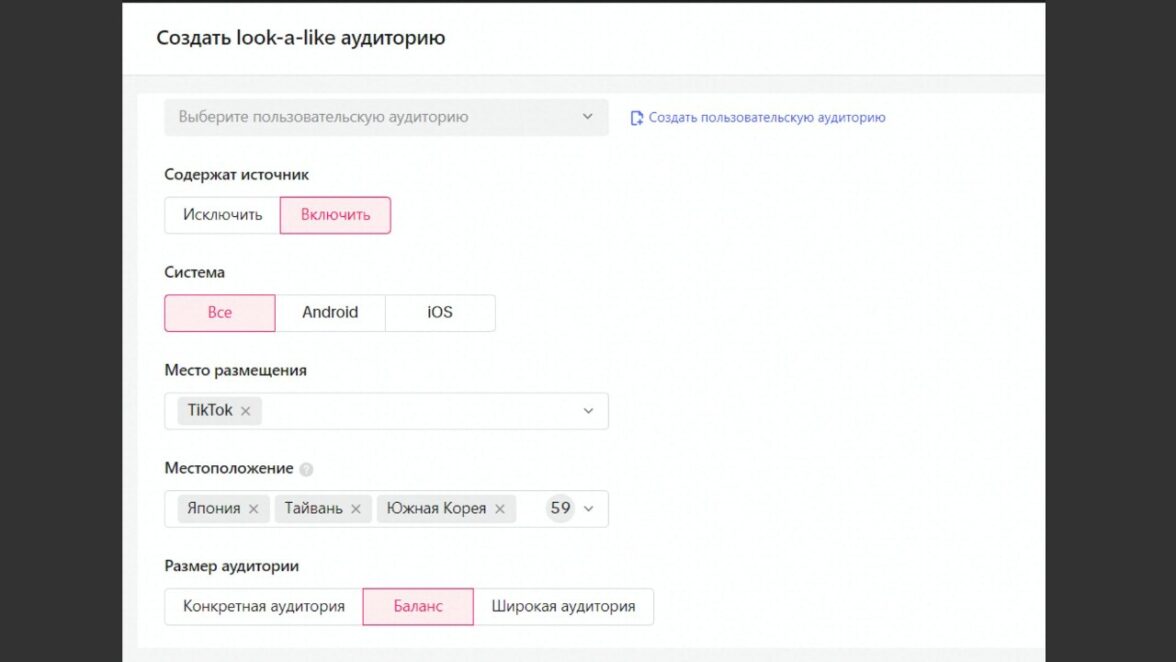The image size is (1176, 662).
Task: Select Баланс audience size
Action: 418,607
